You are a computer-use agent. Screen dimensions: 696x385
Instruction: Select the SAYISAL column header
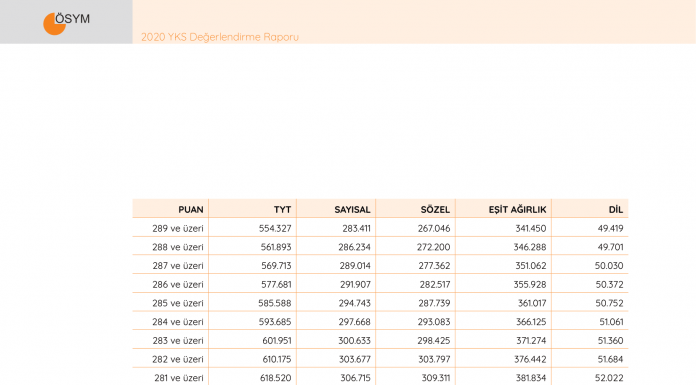[x=352, y=210]
